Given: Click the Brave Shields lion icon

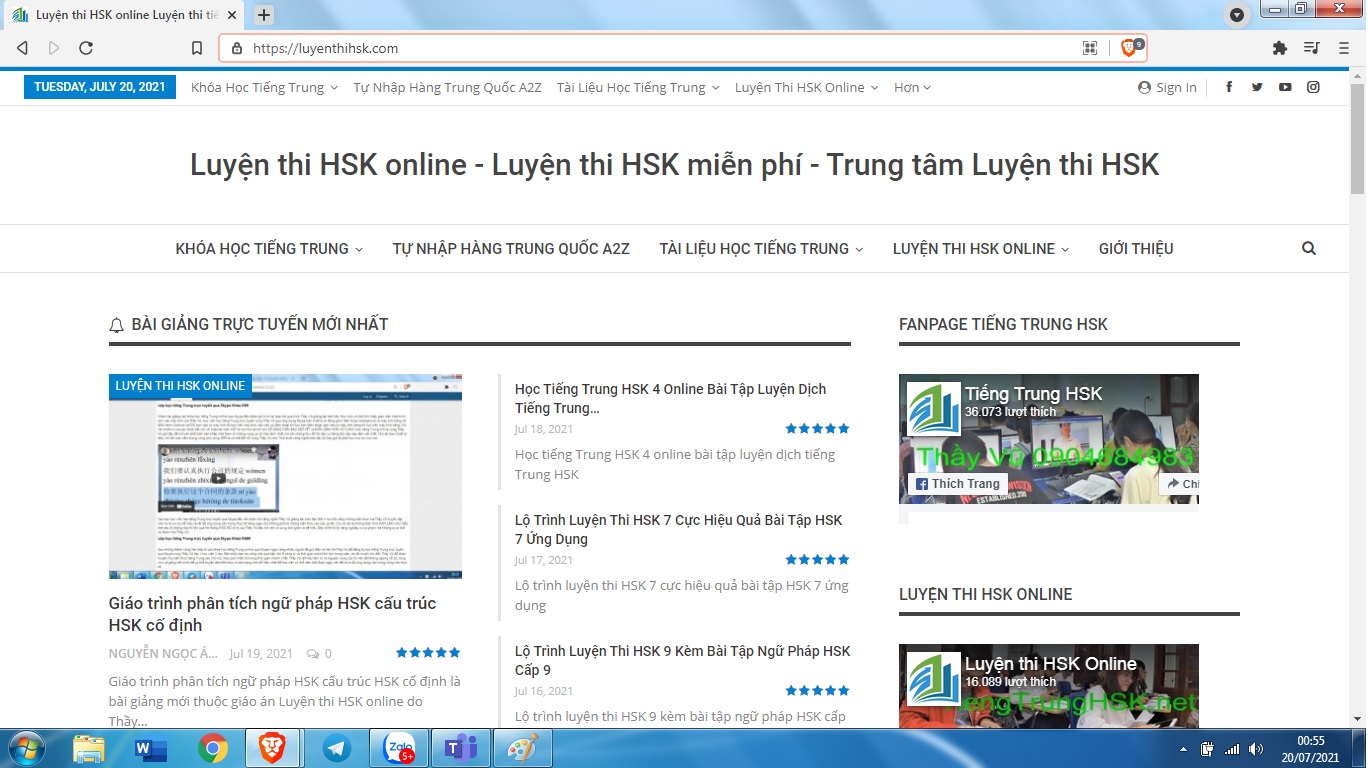Looking at the screenshot, I should [1129, 48].
